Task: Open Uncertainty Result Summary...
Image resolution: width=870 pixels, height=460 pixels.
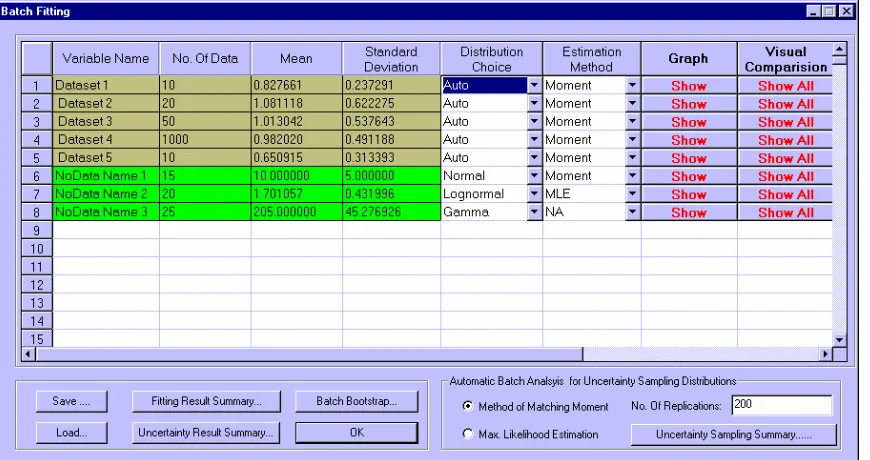Action: (206, 433)
